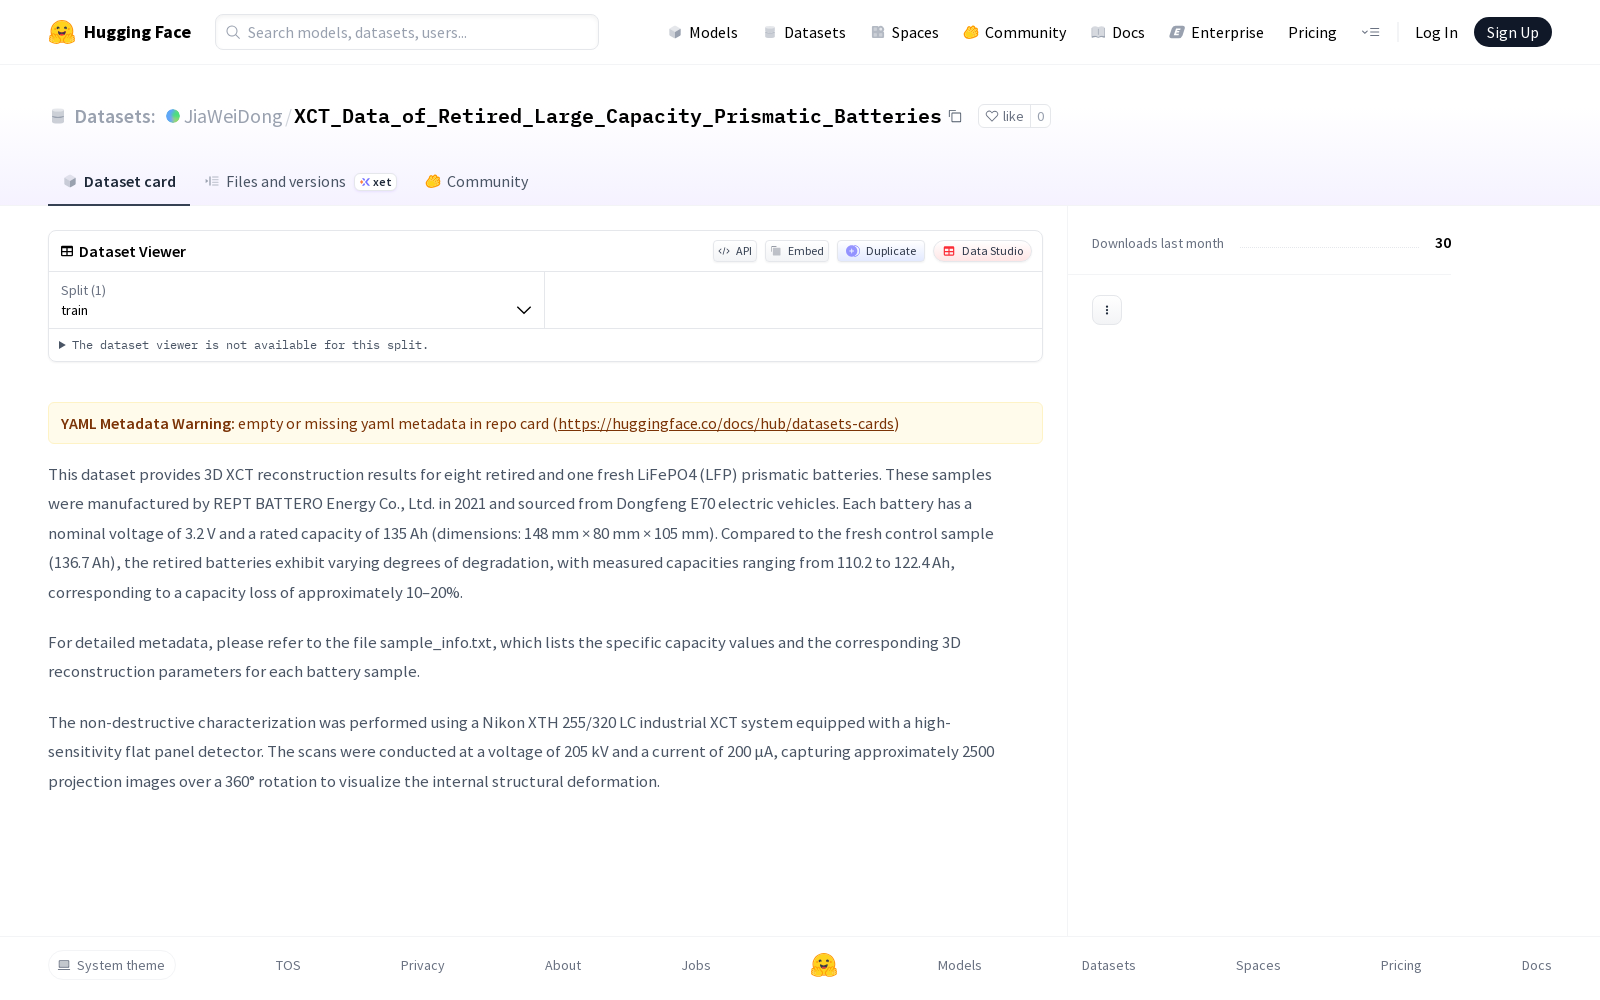Open Pricing in the footer

[1401, 965]
